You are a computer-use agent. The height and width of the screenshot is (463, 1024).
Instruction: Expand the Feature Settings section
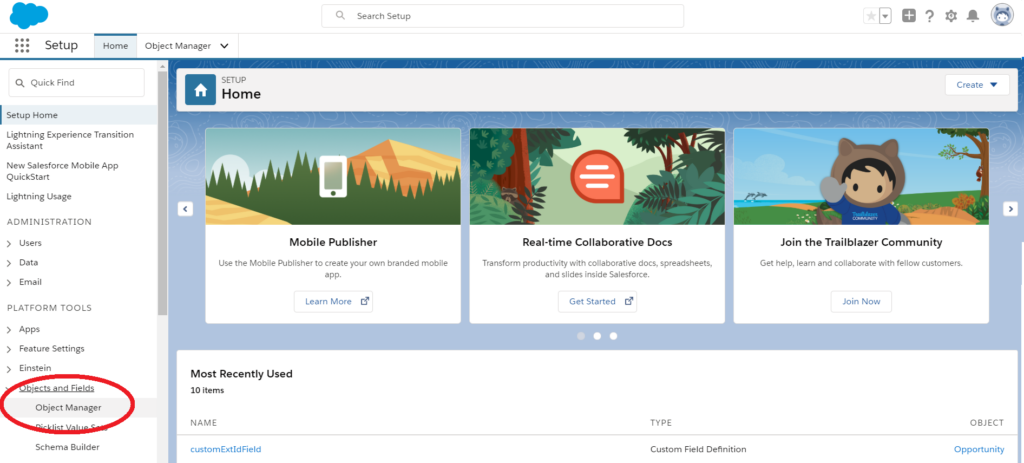tap(9, 349)
